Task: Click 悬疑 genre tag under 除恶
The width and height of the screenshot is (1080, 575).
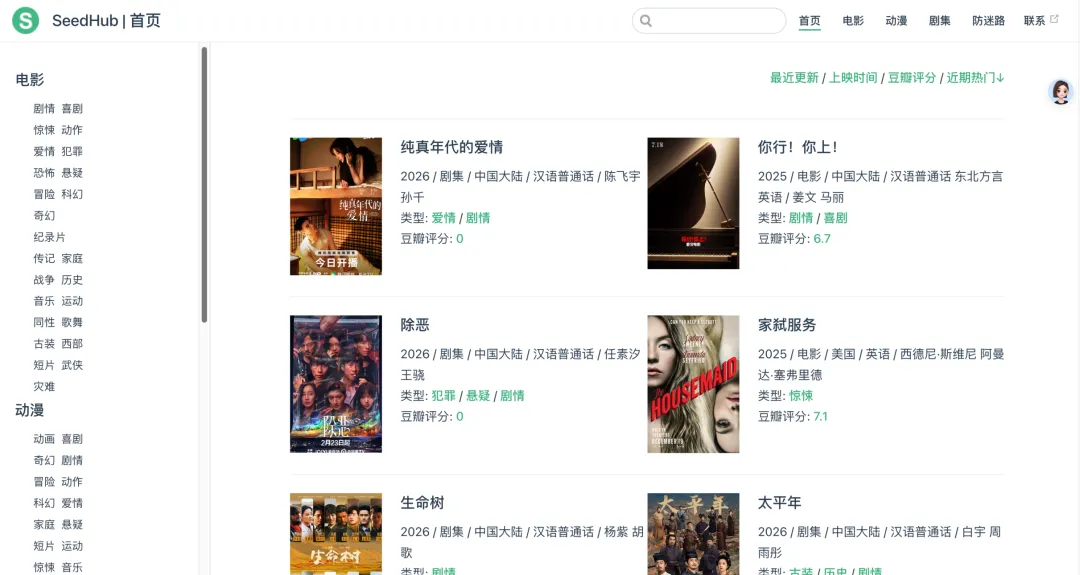Action: point(478,395)
